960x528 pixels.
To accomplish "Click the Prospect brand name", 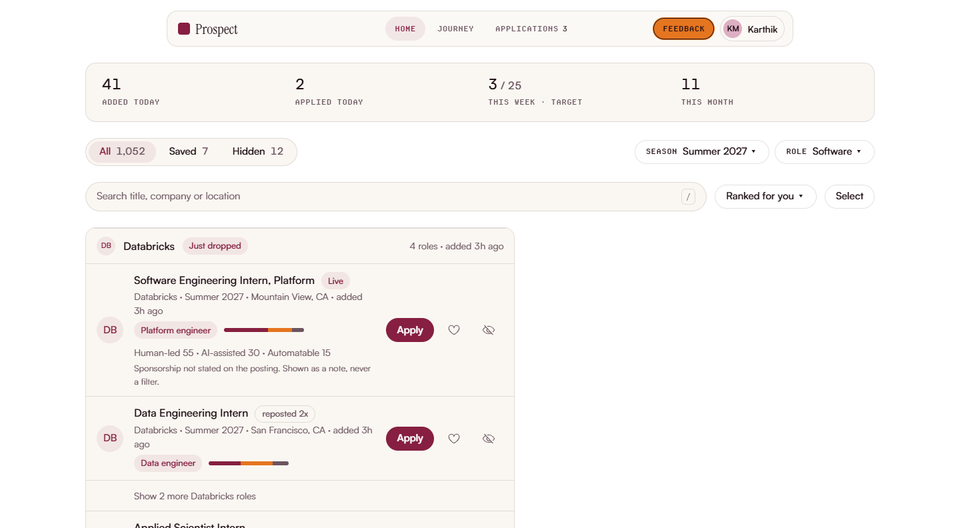I will click(x=216, y=29).
